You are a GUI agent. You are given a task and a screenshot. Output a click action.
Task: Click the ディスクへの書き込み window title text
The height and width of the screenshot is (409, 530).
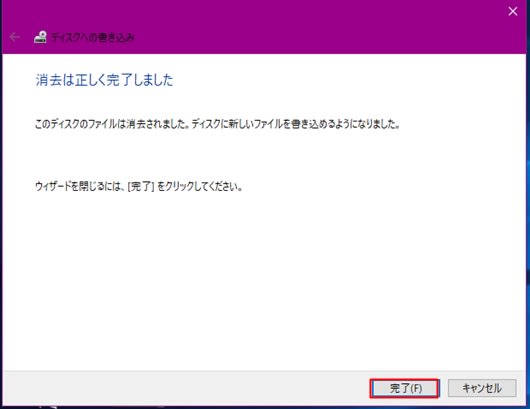tap(93, 37)
